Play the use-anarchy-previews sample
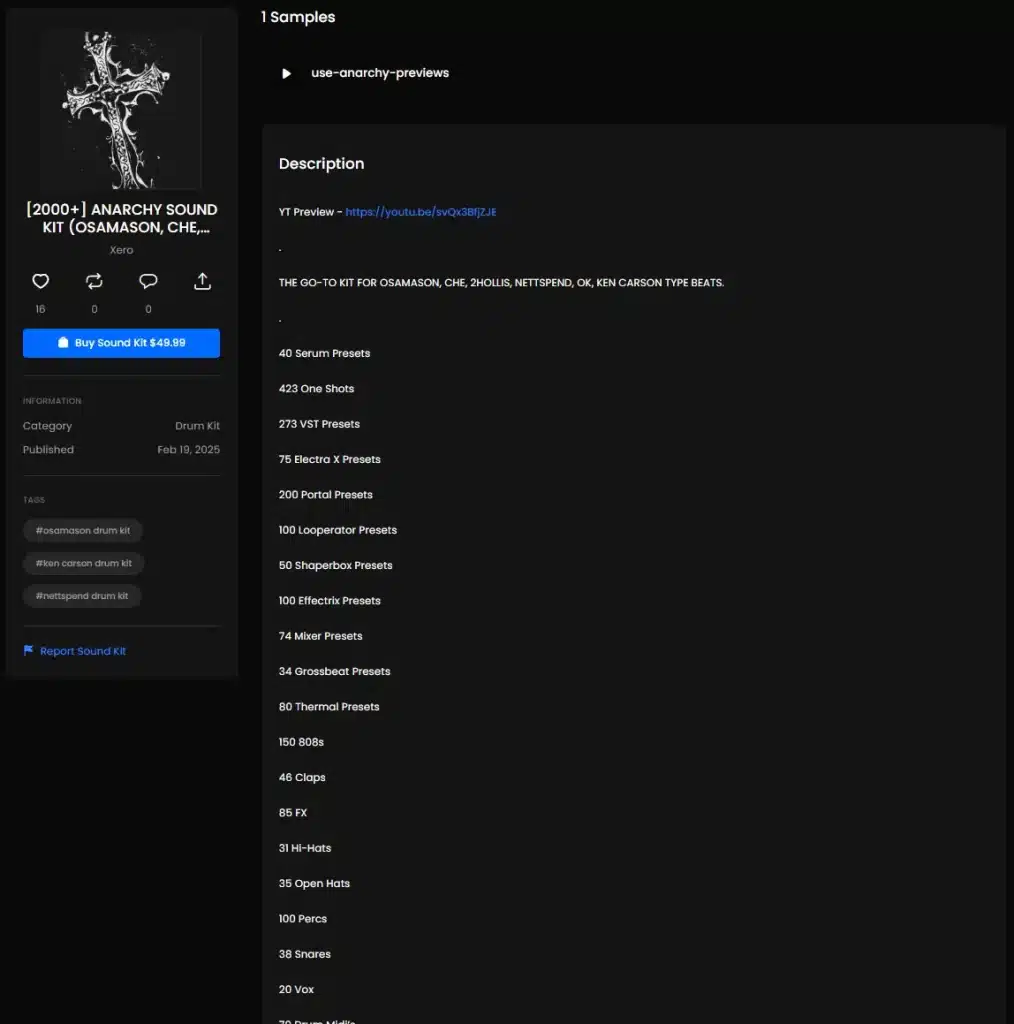This screenshot has width=1014, height=1024. click(286, 73)
